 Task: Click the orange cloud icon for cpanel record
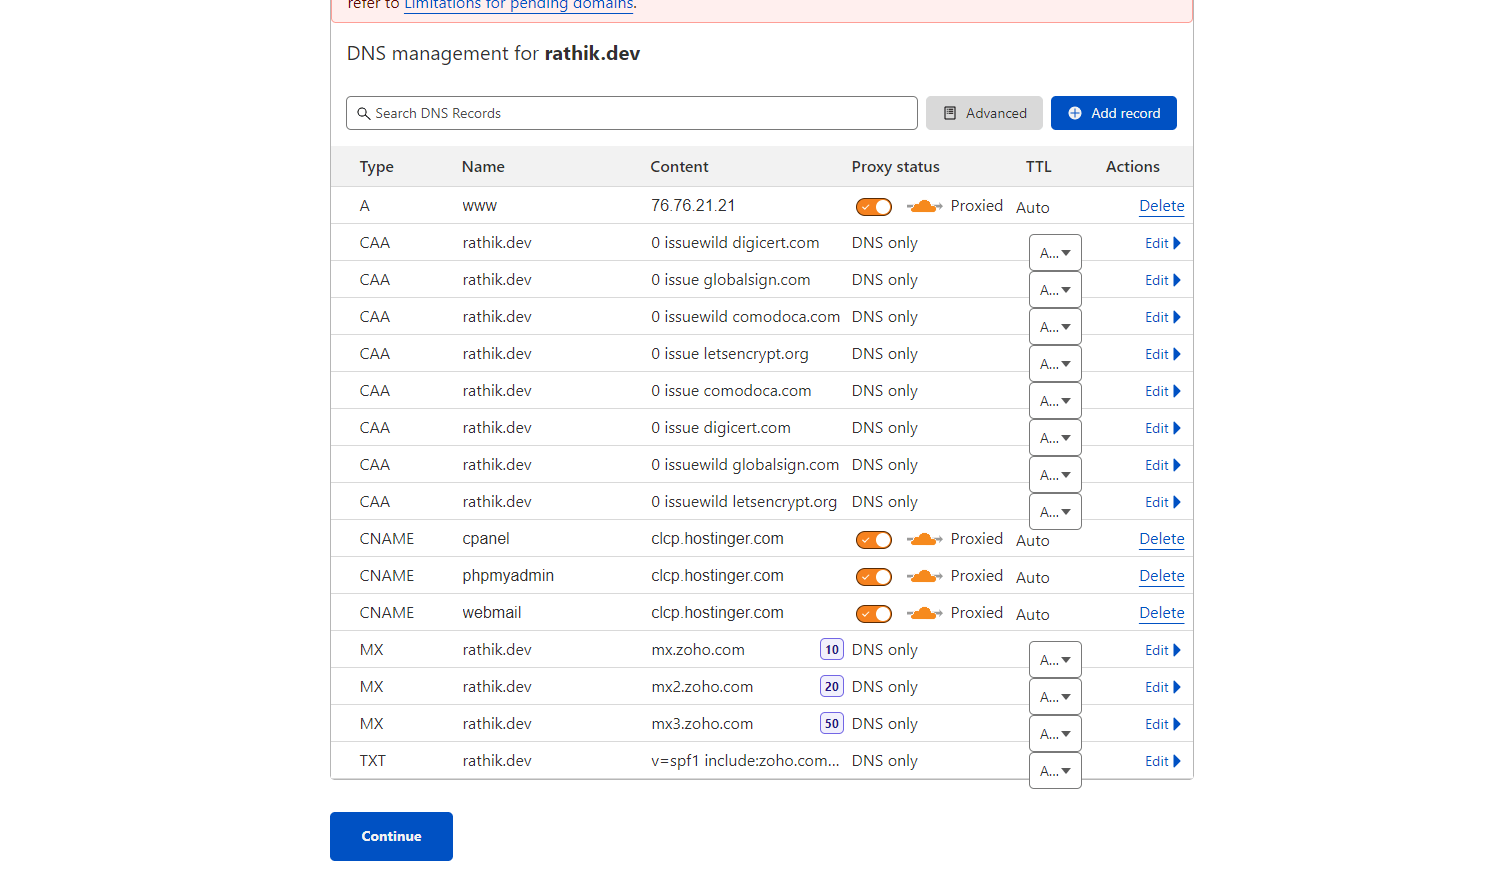(924, 539)
